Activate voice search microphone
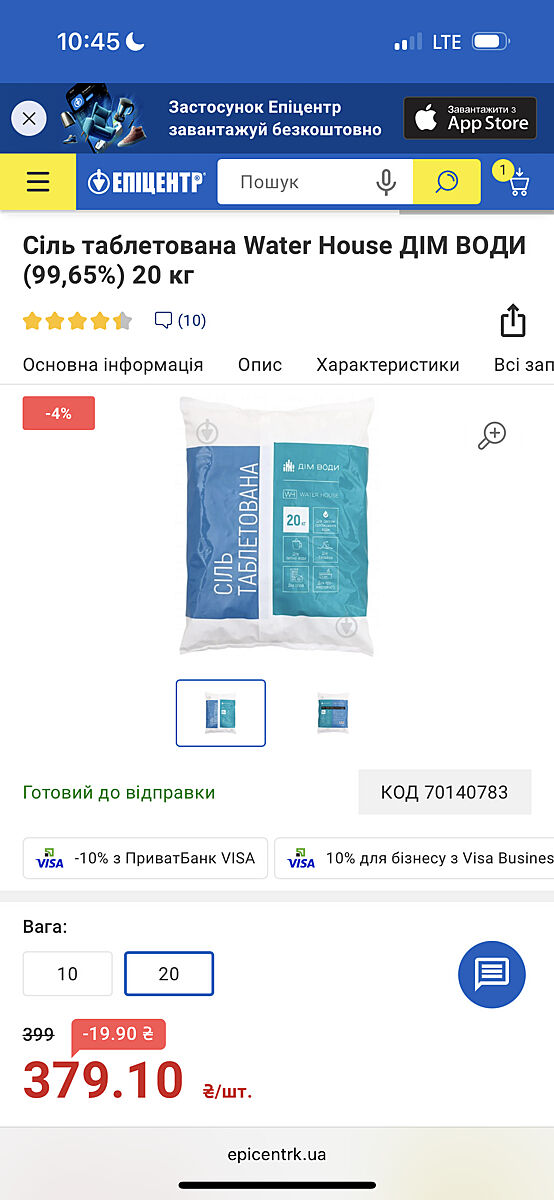Screen dimensions: 554x1200 [386, 182]
